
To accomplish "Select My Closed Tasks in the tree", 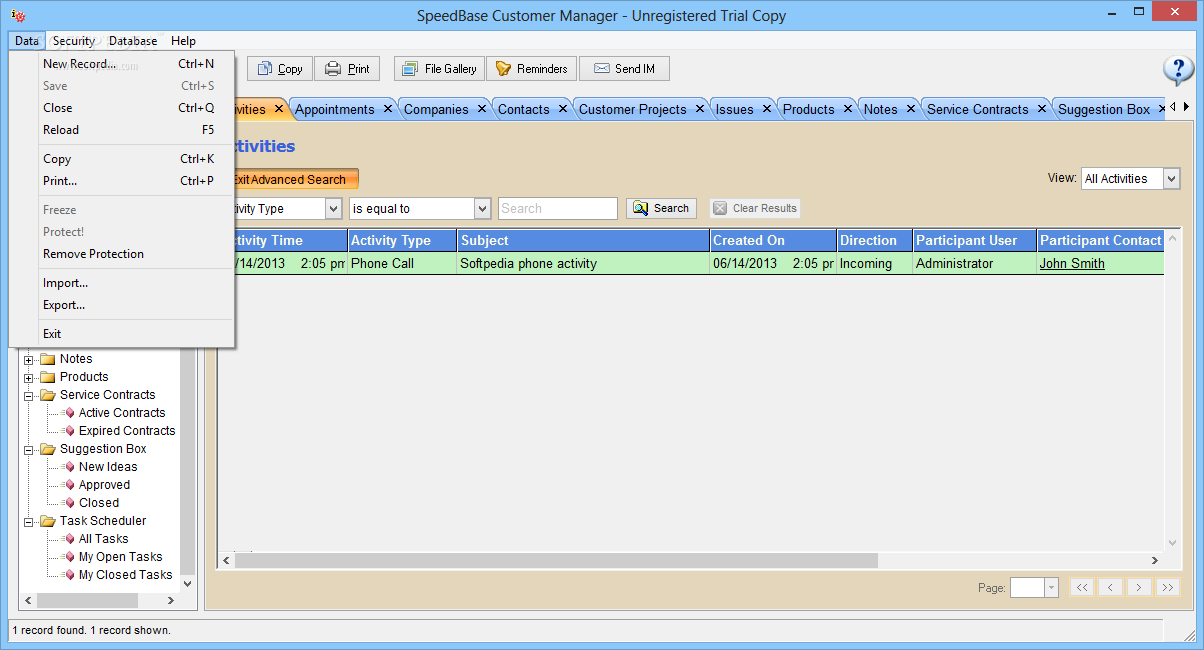I will tap(125, 575).
